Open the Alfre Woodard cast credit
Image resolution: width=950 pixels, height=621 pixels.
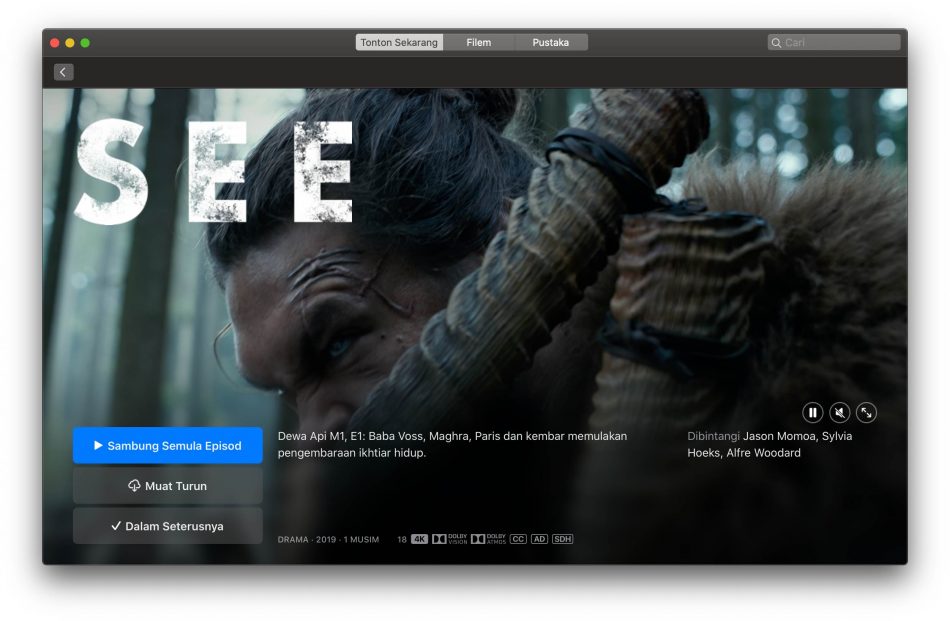coord(763,453)
